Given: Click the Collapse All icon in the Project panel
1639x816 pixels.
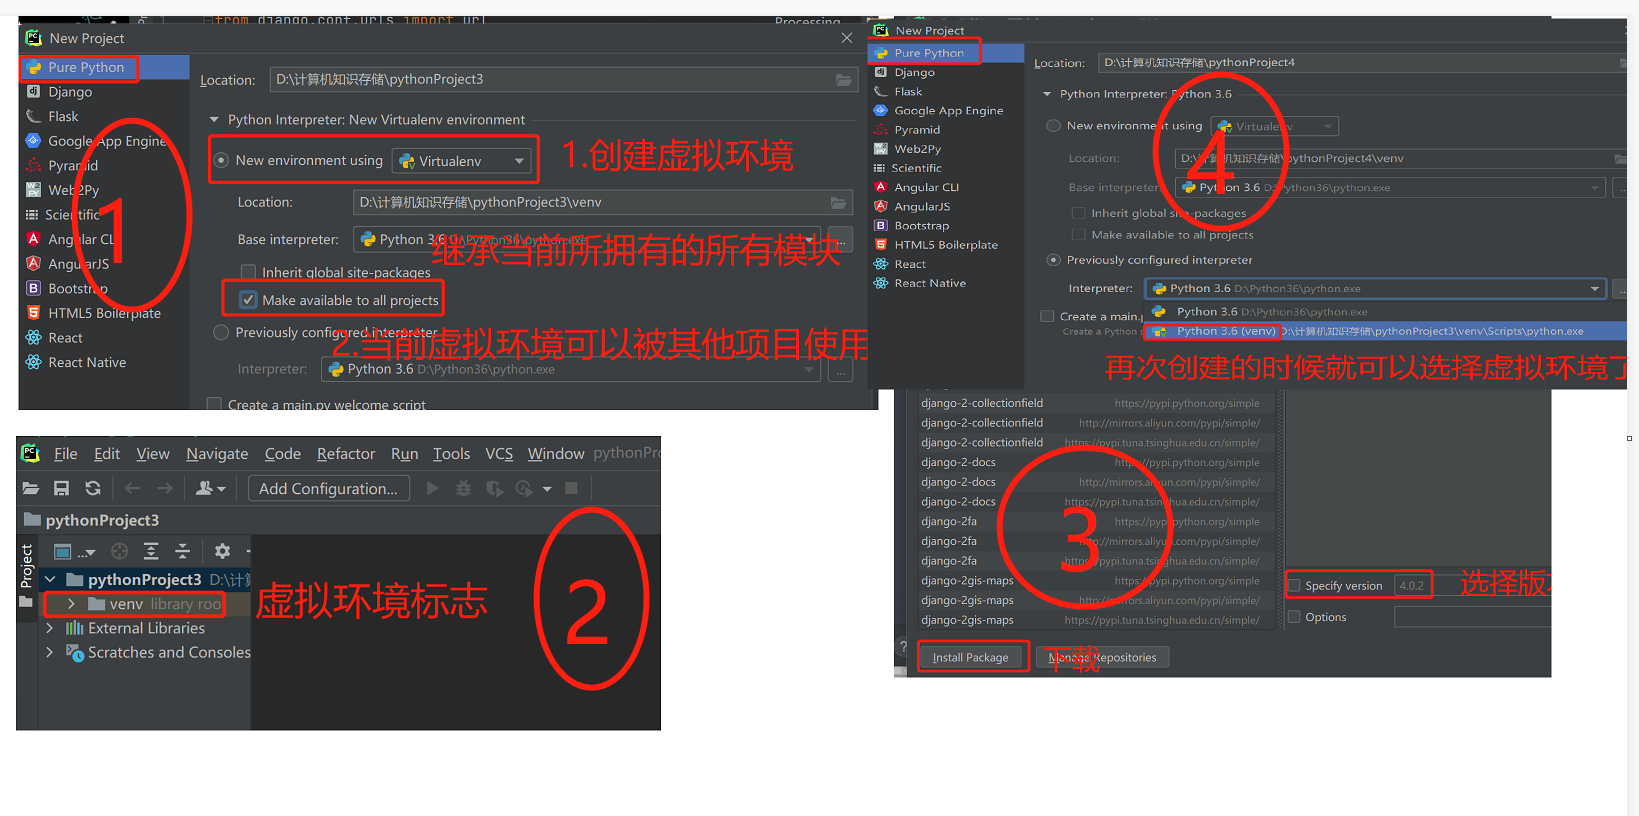Looking at the screenshot, I should point(182,551).
